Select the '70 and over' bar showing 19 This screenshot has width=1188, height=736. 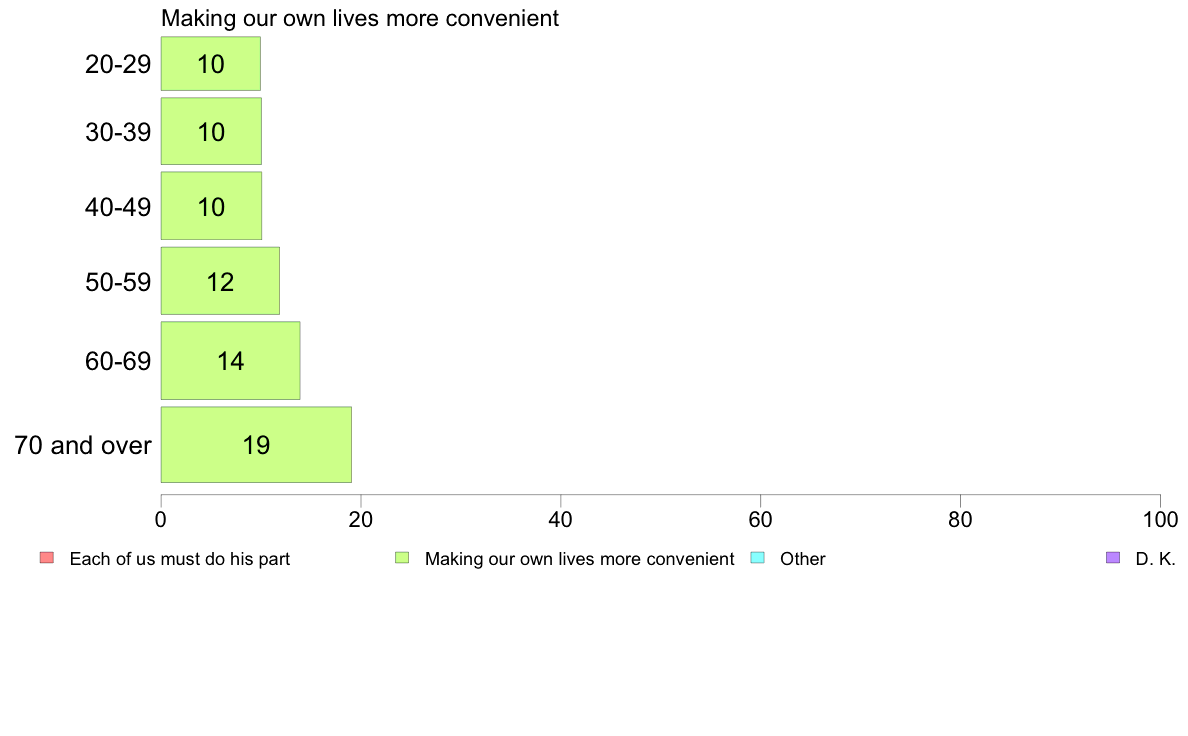(x=256, y=445)
